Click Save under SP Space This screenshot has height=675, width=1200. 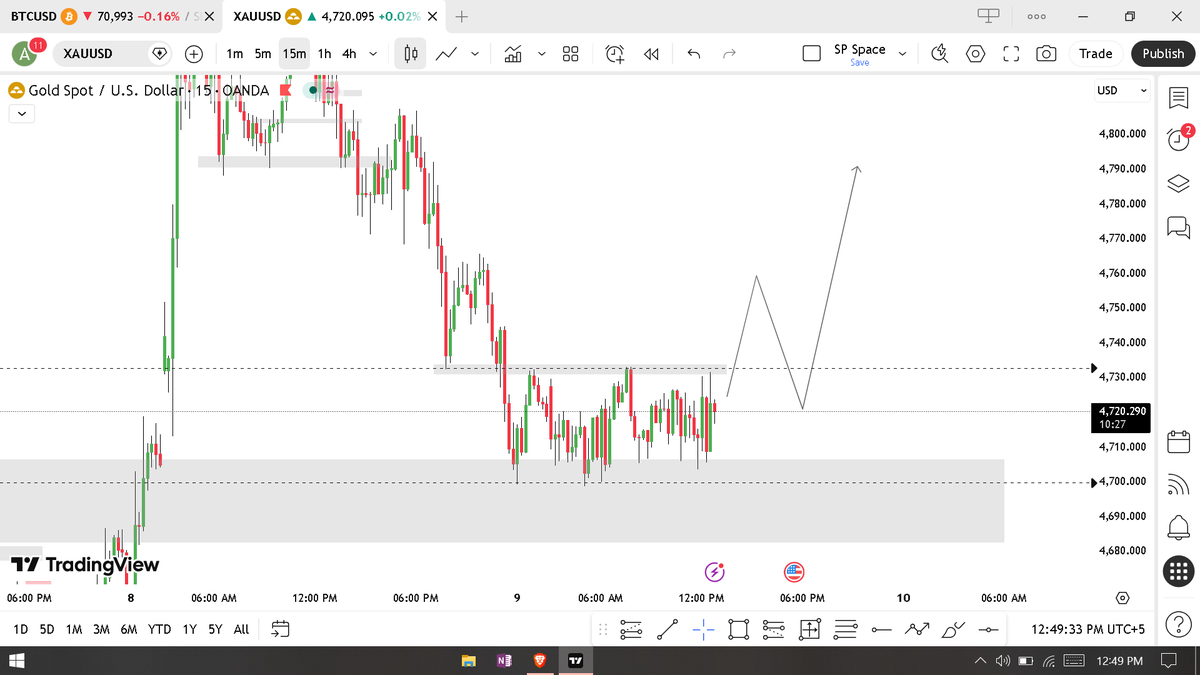coord(859,63)
